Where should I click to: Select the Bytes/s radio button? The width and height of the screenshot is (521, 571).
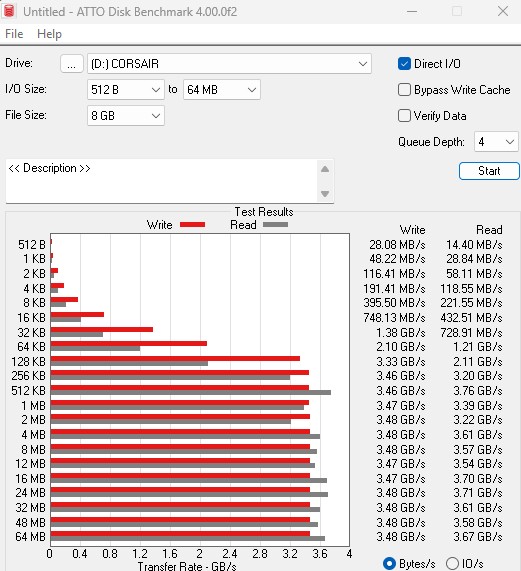pos(389,563)
